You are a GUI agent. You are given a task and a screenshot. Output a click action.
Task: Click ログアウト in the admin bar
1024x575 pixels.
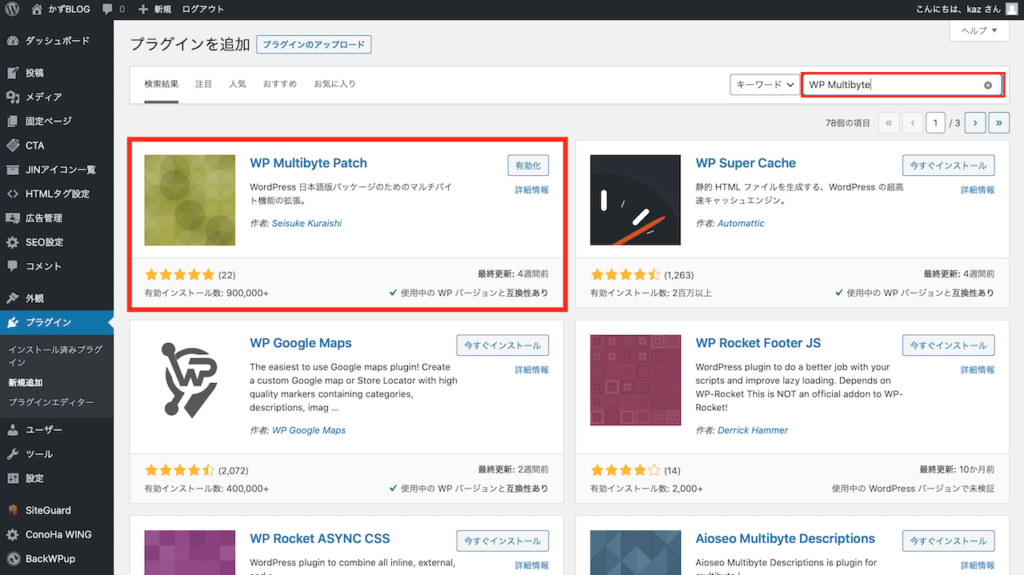pos(202,9)
